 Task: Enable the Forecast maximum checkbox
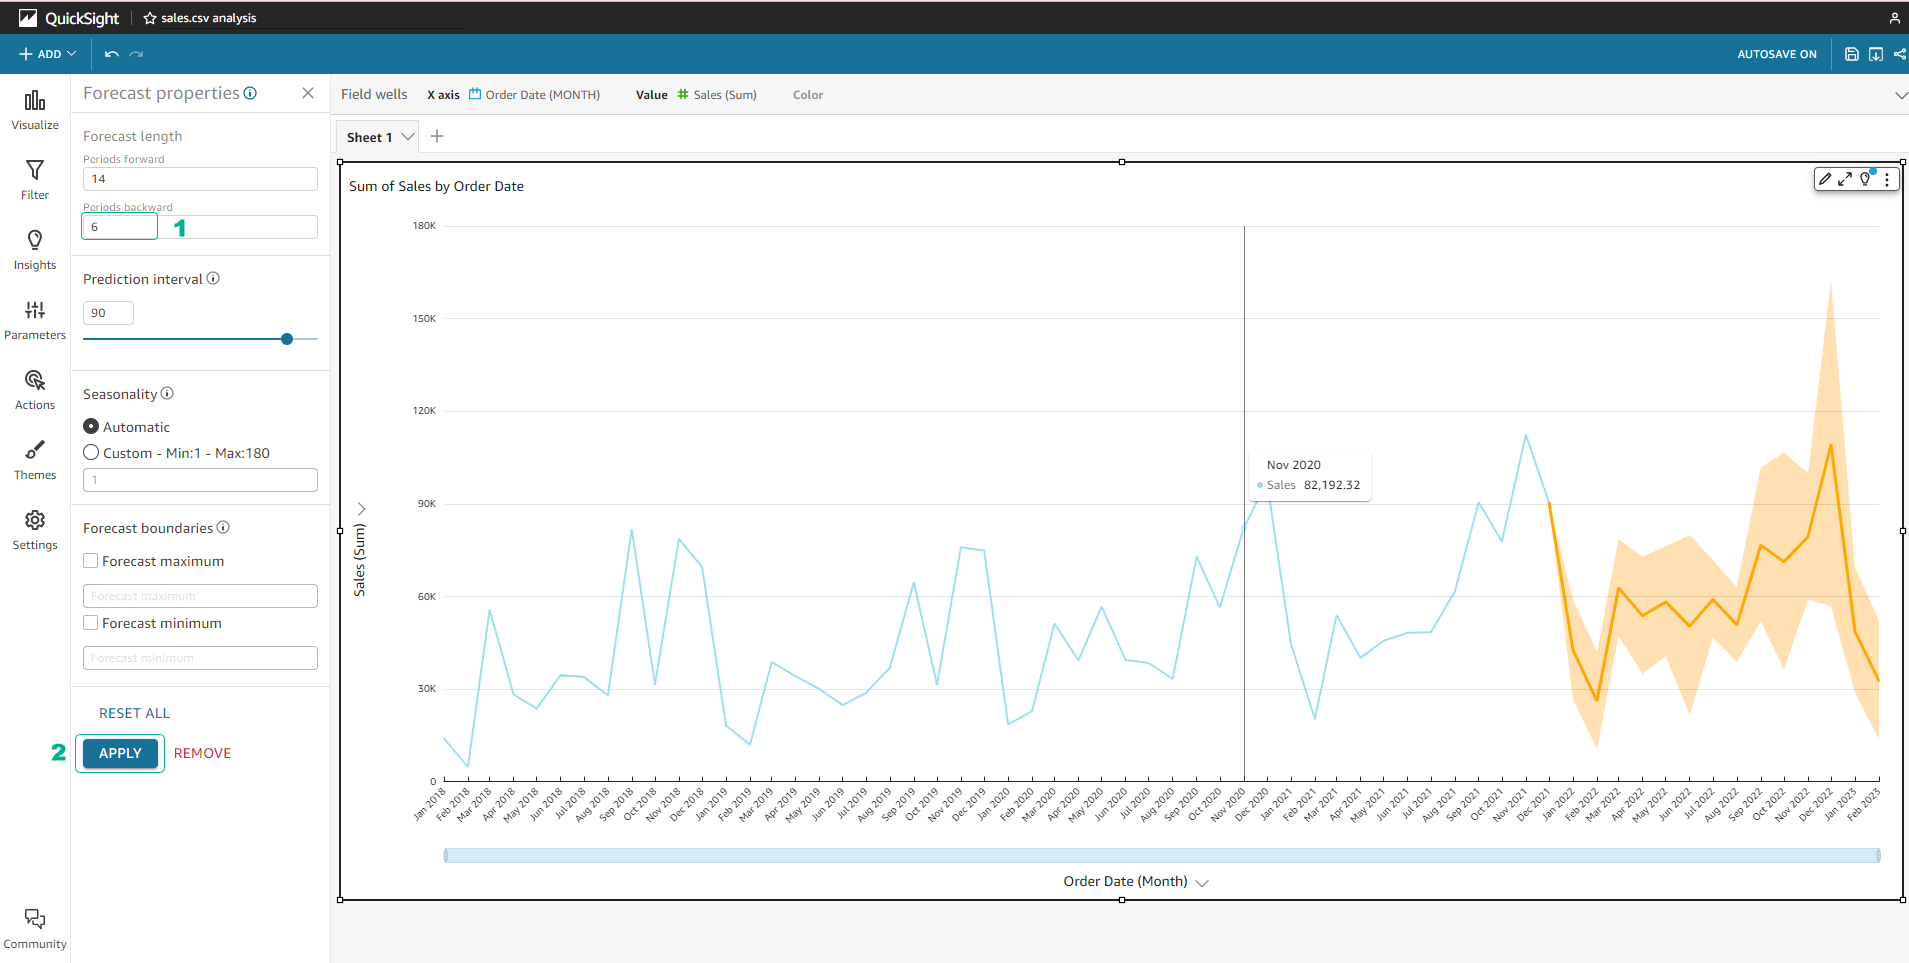pos(90,561)
